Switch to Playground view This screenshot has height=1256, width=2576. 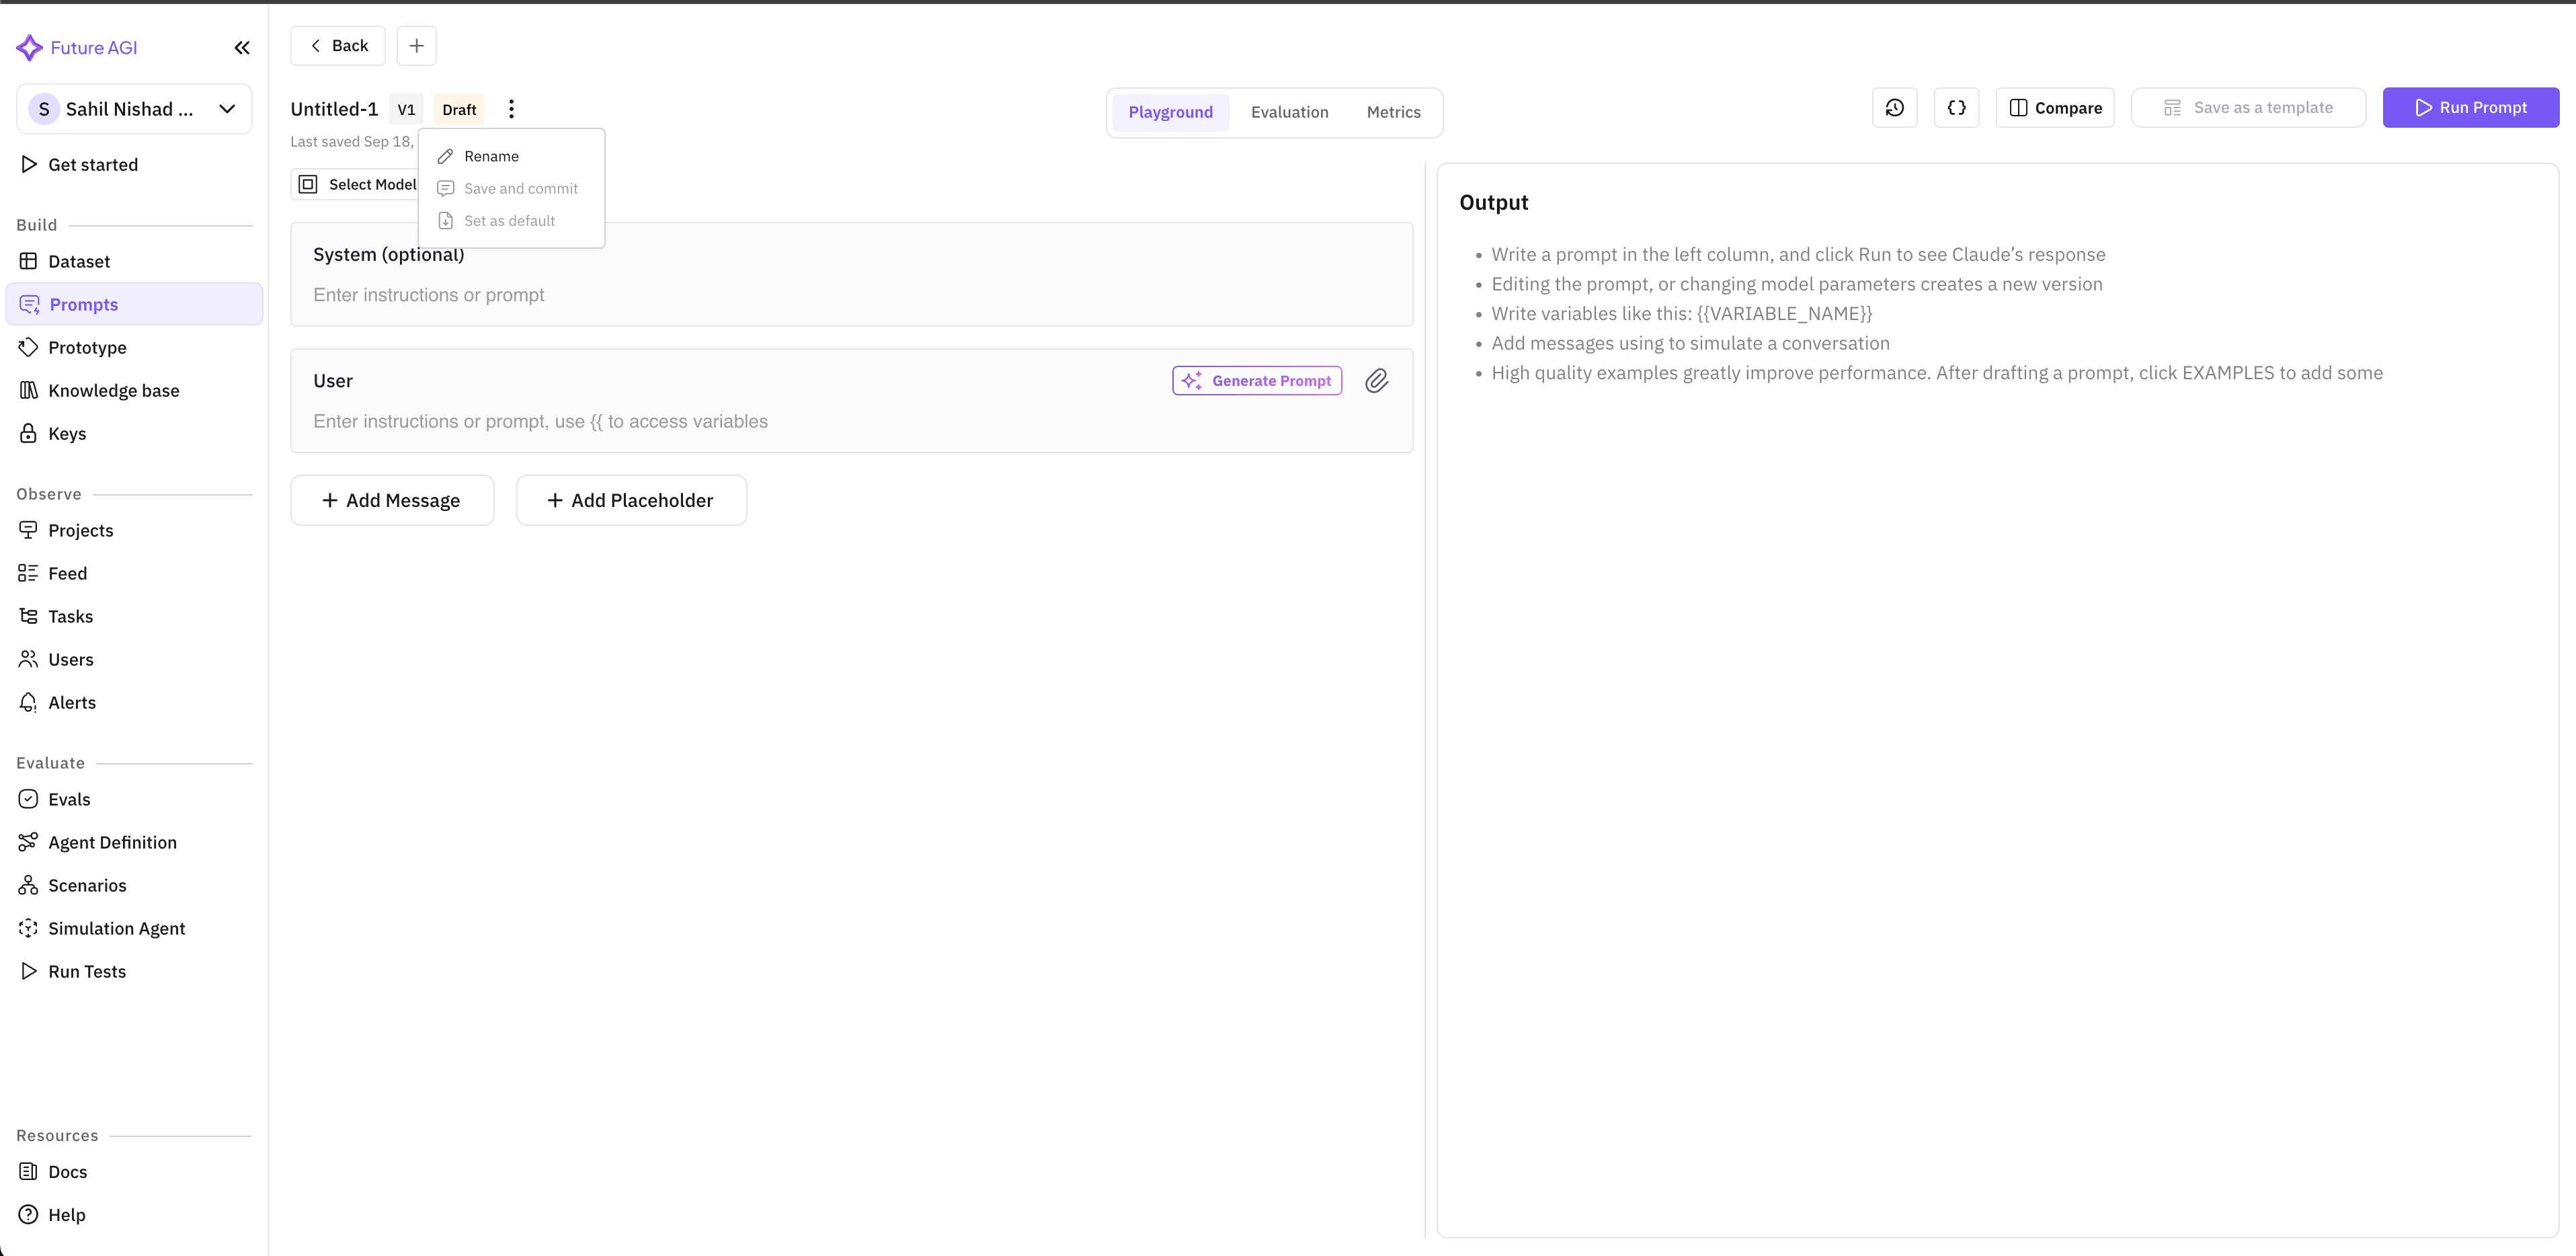click(x=1170, y=112)
